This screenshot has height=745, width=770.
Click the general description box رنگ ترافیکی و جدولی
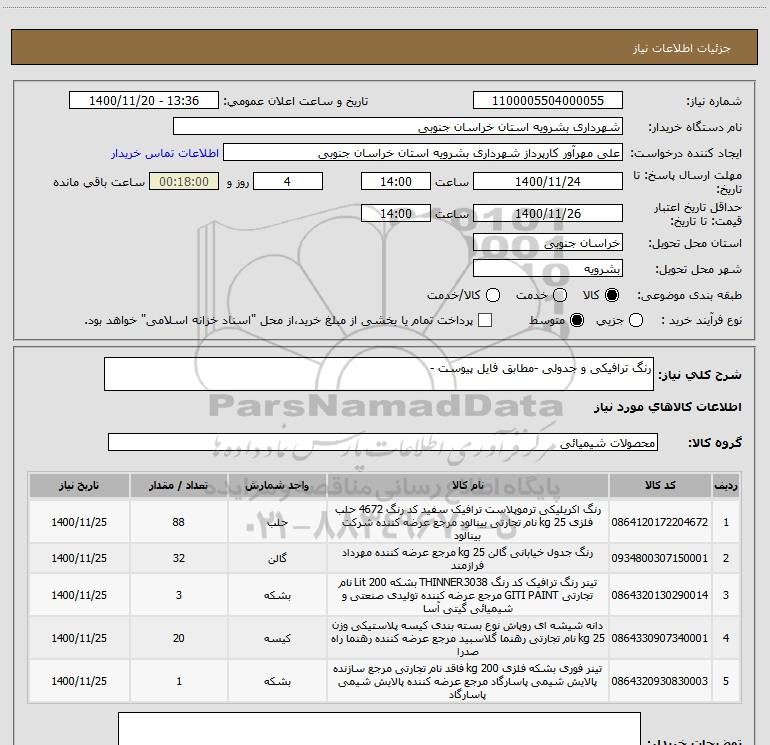click(379, 374)
